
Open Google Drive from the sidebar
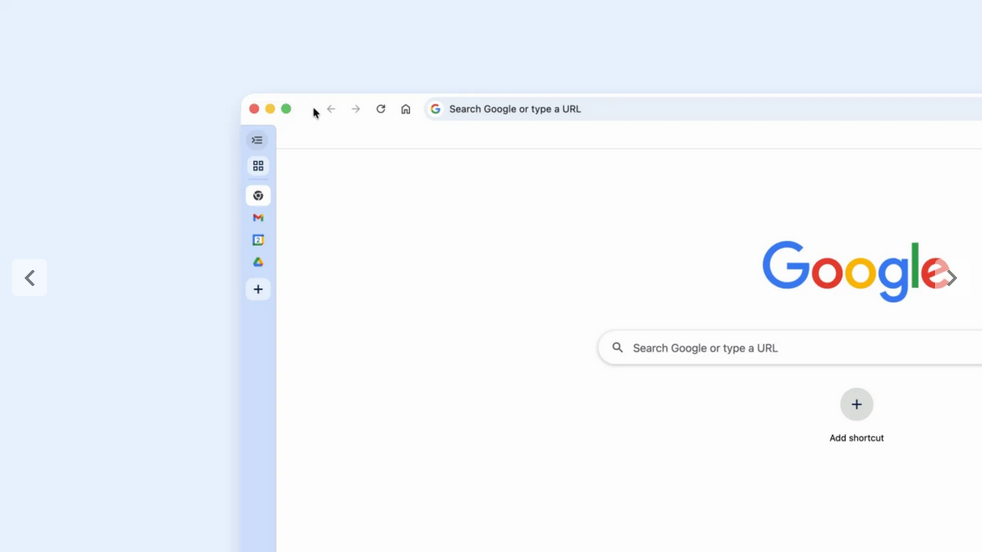pos(258,262)
